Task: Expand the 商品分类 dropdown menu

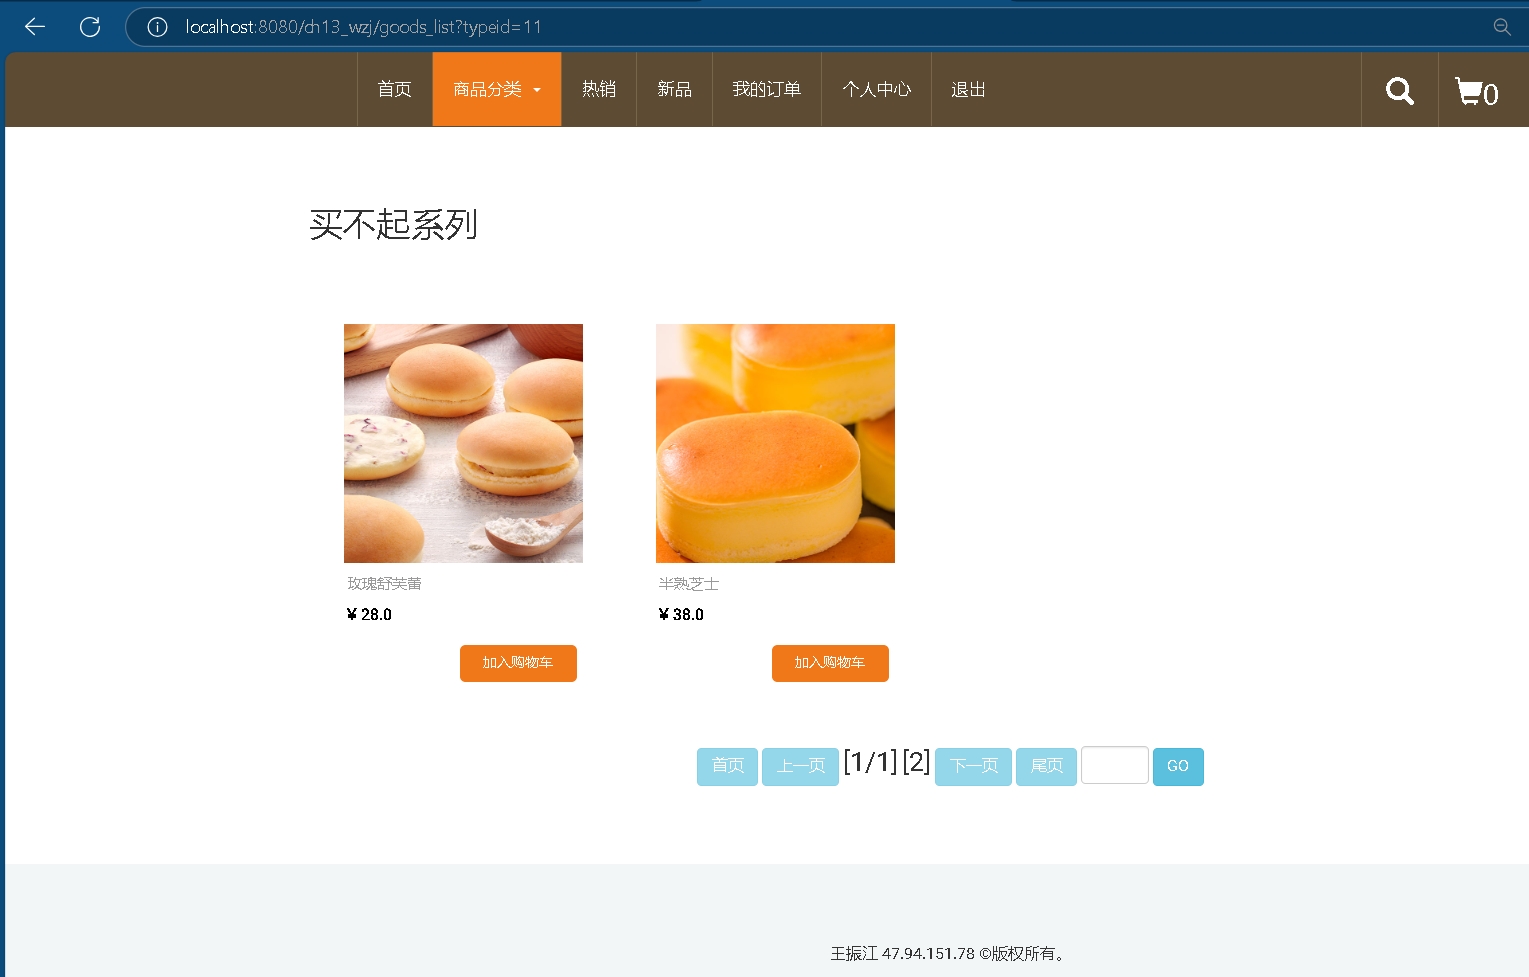Action: tap(496, 90)
